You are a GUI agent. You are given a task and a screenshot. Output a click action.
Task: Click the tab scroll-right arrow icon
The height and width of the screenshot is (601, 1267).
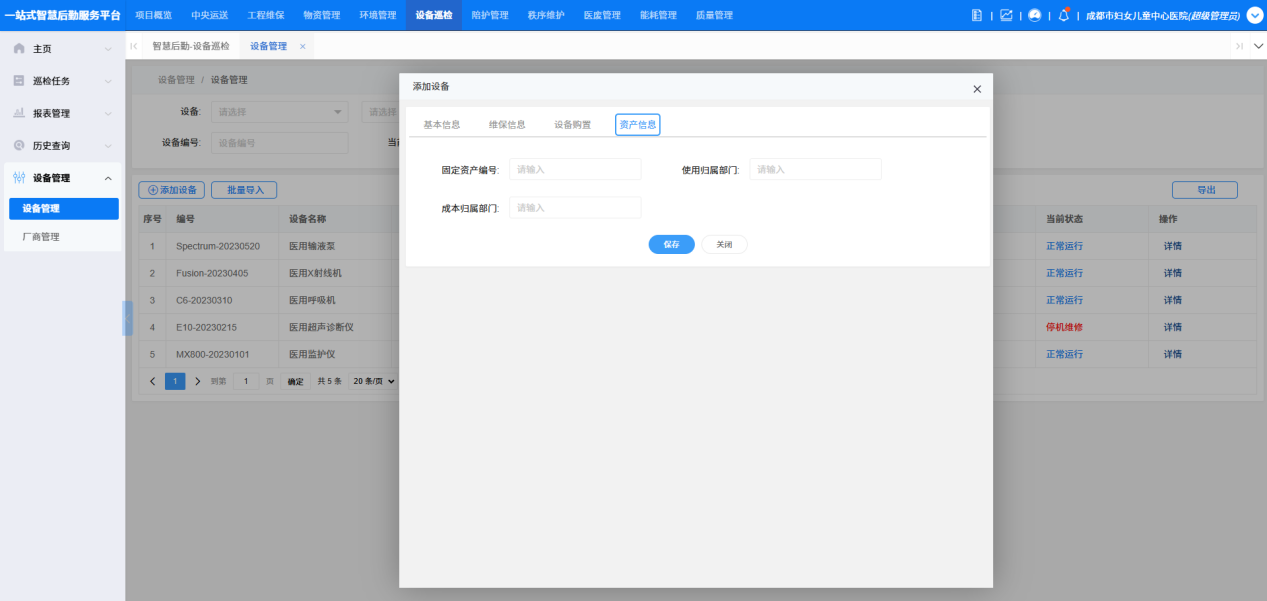point(1239,46)
